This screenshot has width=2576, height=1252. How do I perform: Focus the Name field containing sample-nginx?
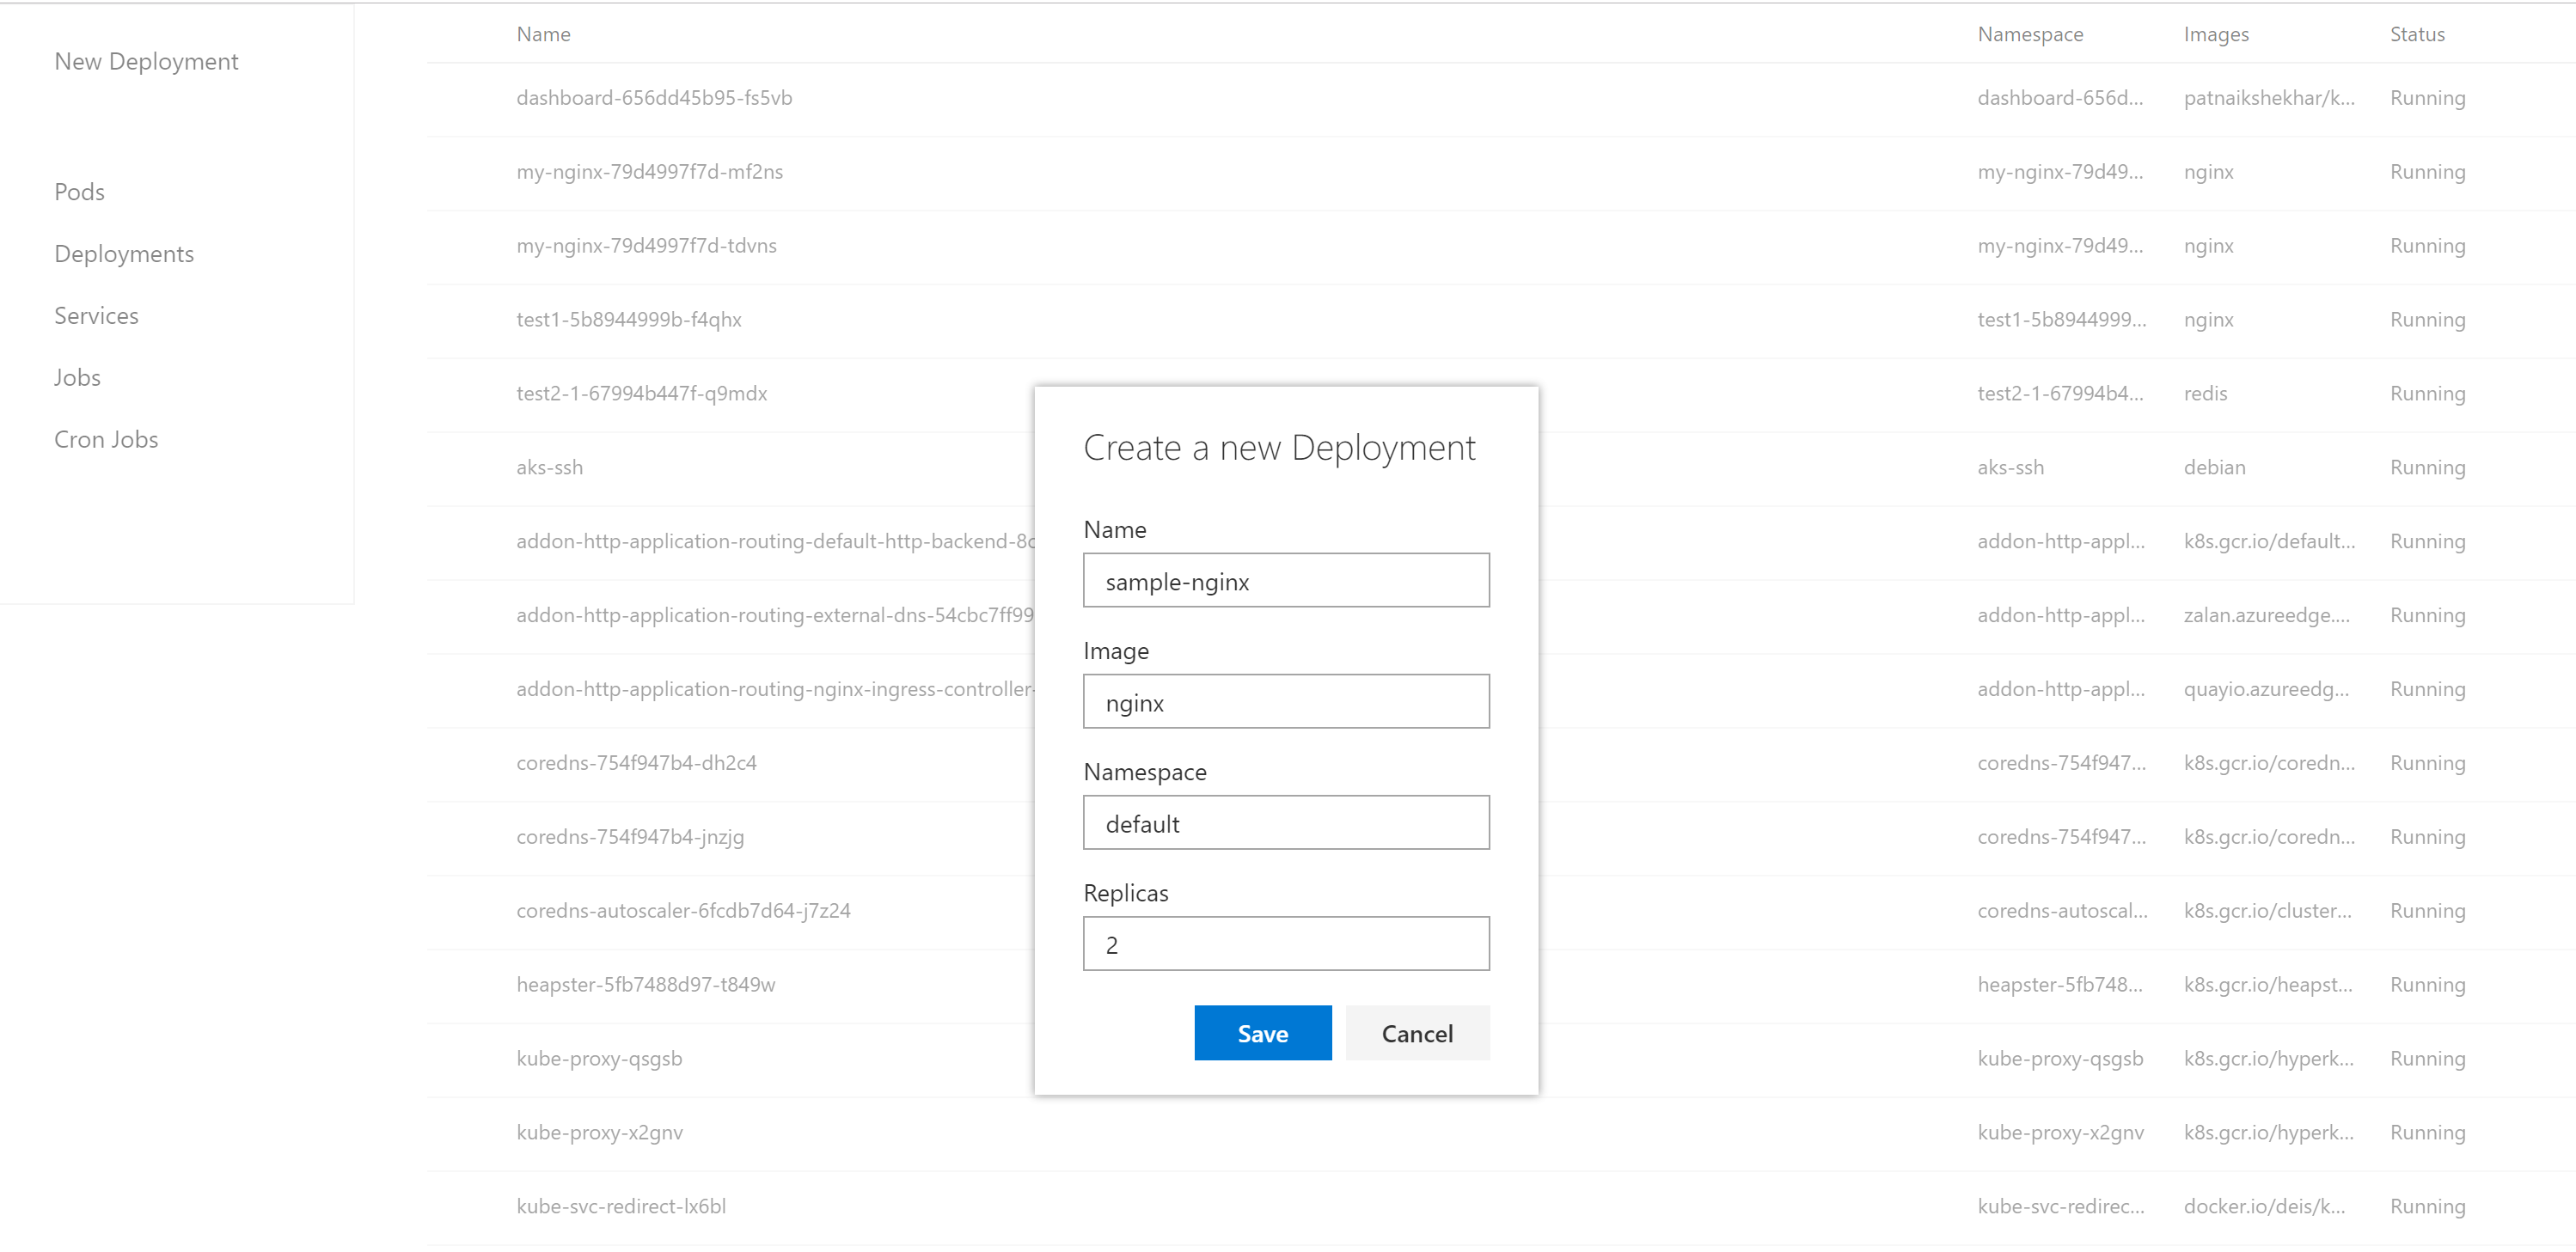(x=1286, y=580)
